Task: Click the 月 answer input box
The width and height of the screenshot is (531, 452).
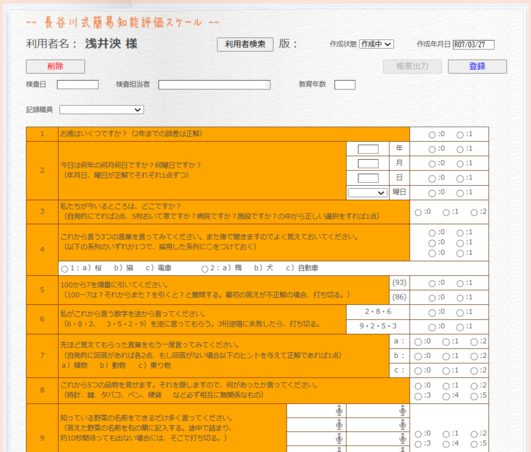Action: coord(368,164)
